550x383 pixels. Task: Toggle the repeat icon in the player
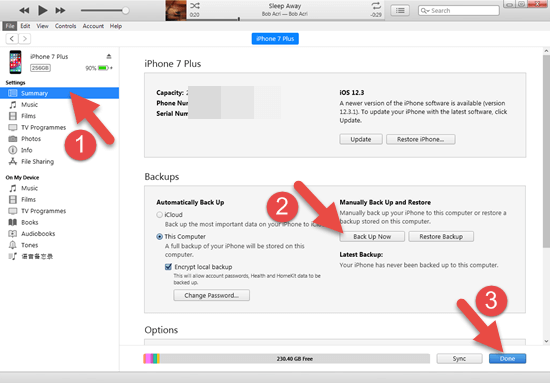click(x=376, y=6)
